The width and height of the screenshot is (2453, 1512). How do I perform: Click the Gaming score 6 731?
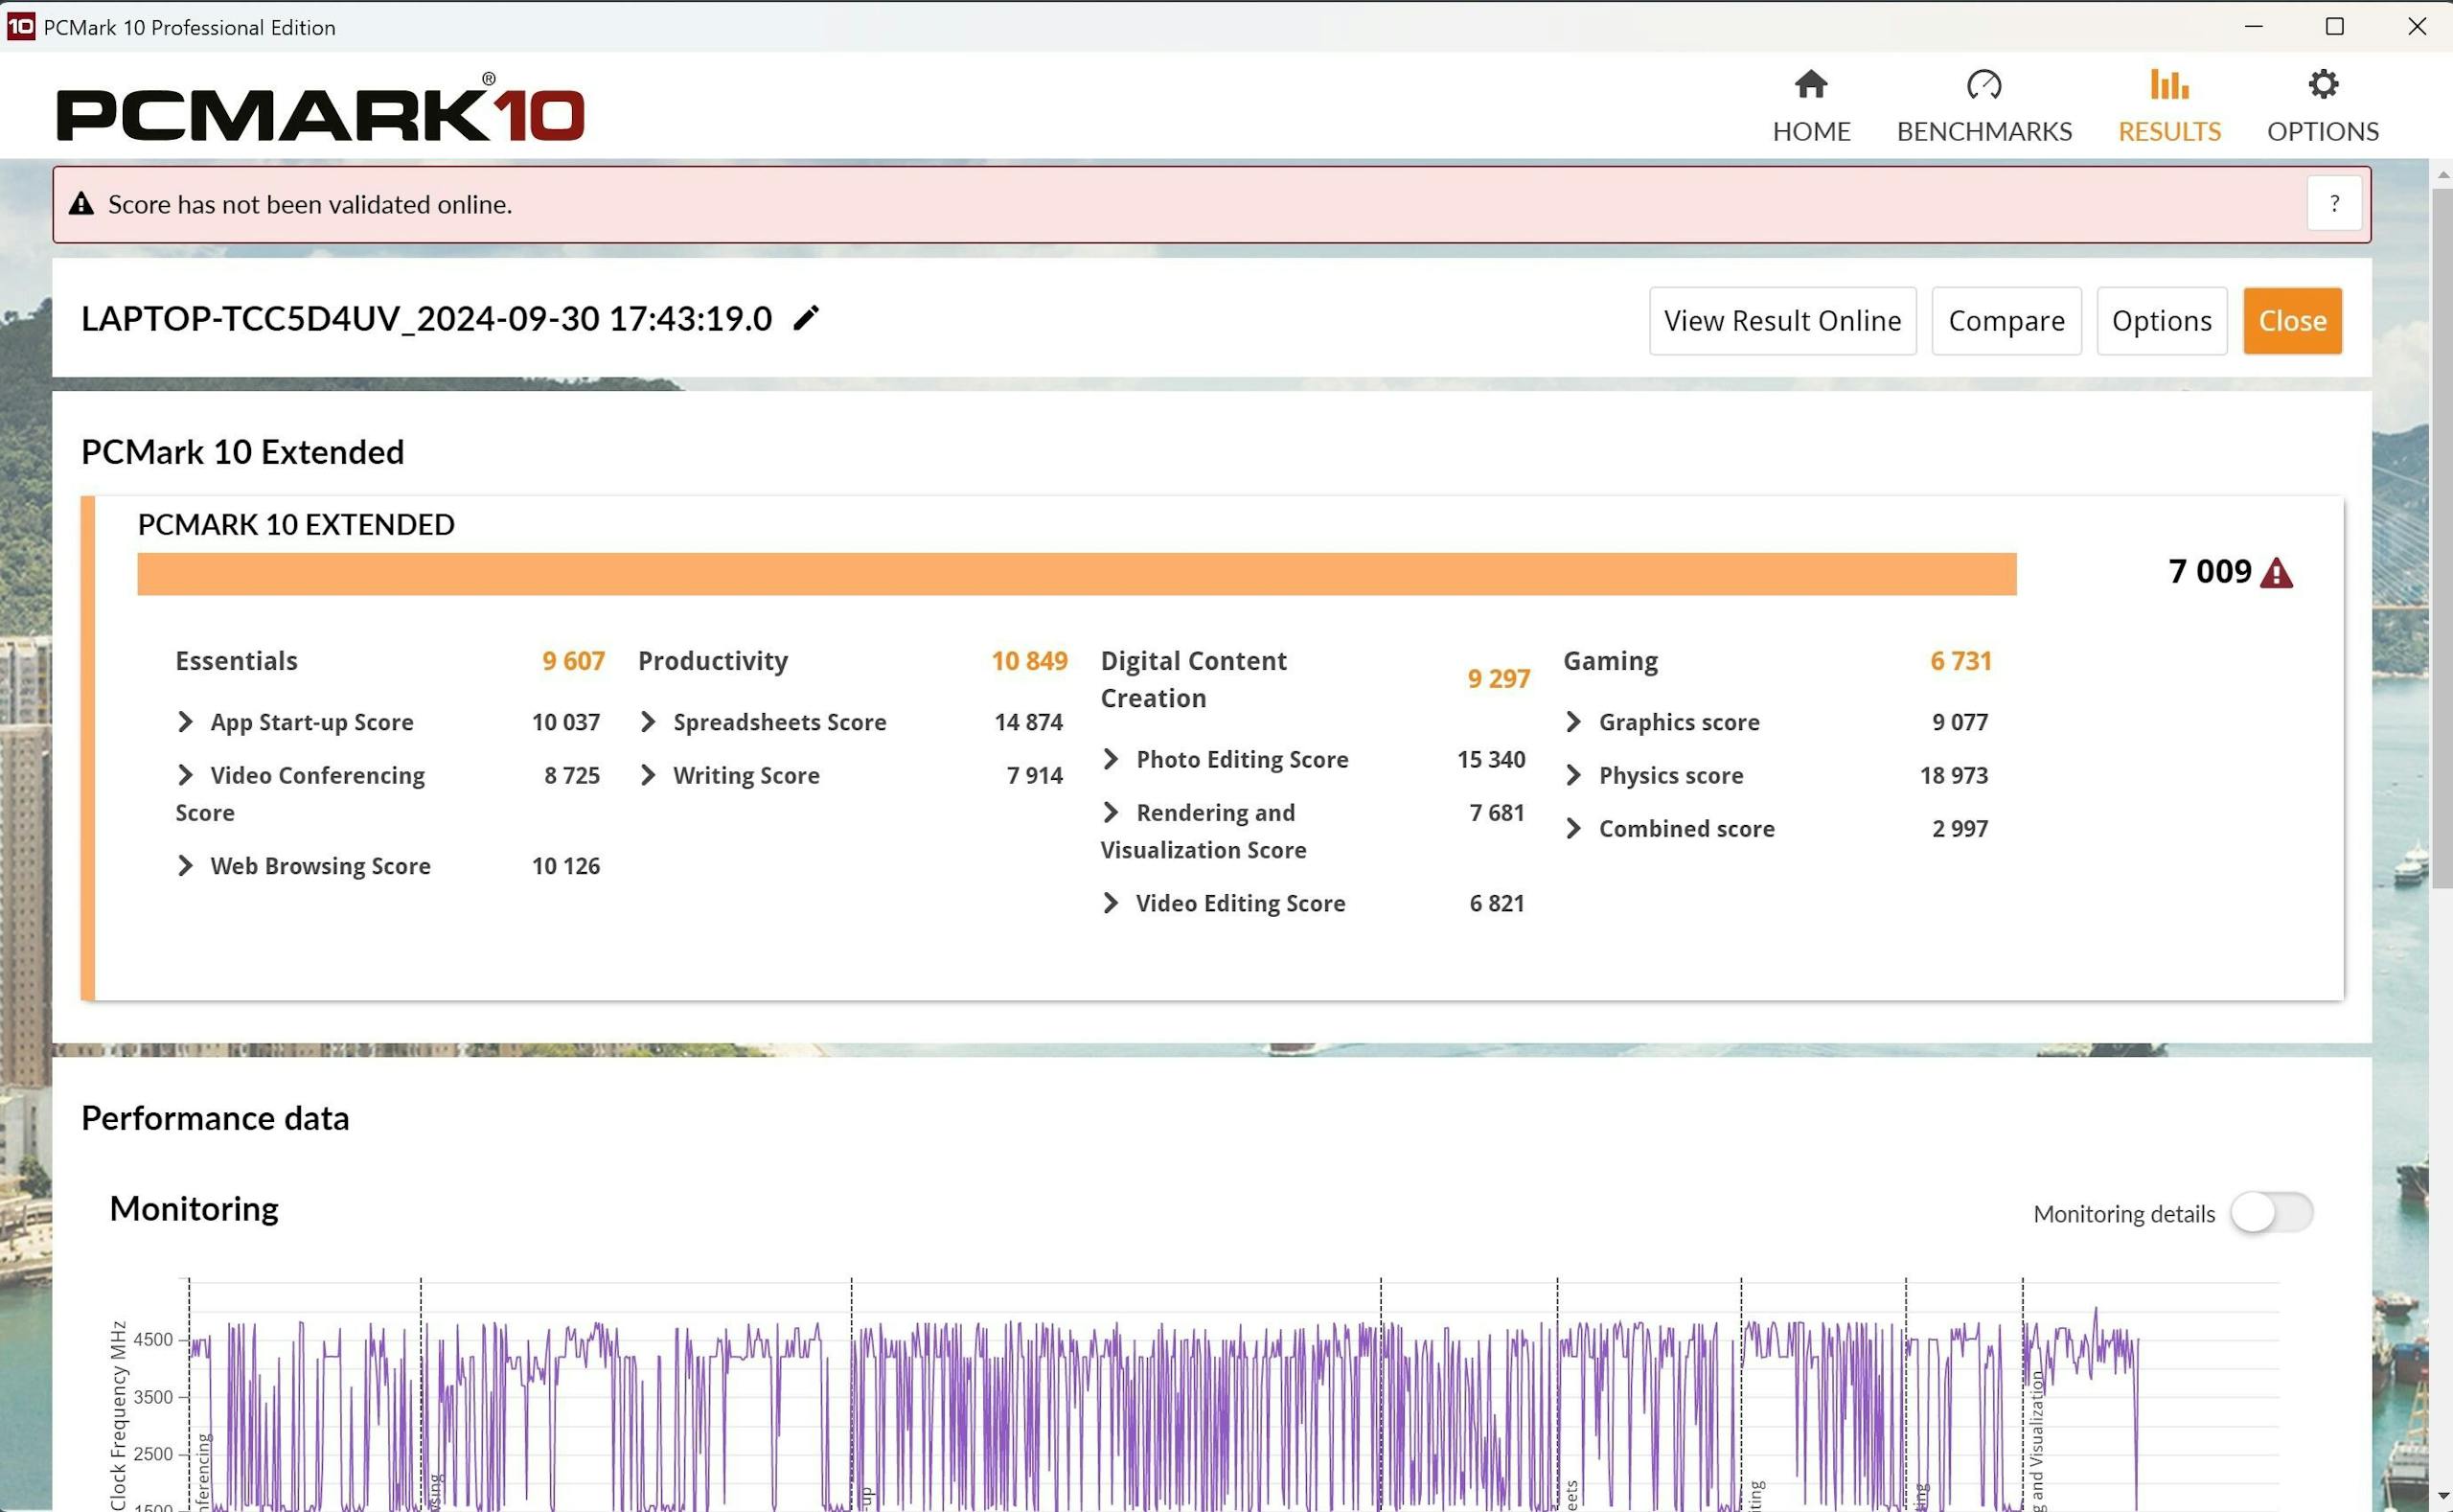[x=1960, y=661]
